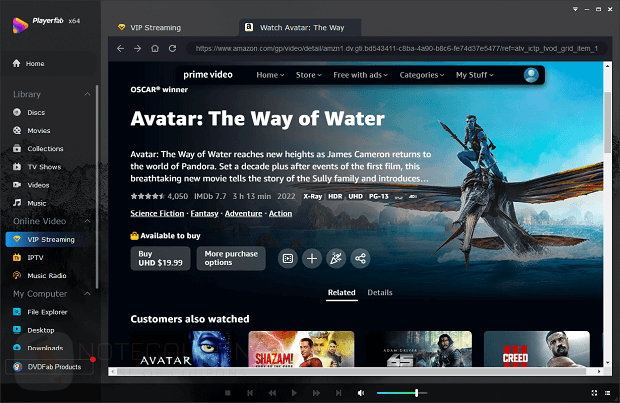
Task: Collapse the Library section
Action: (87, 94)
